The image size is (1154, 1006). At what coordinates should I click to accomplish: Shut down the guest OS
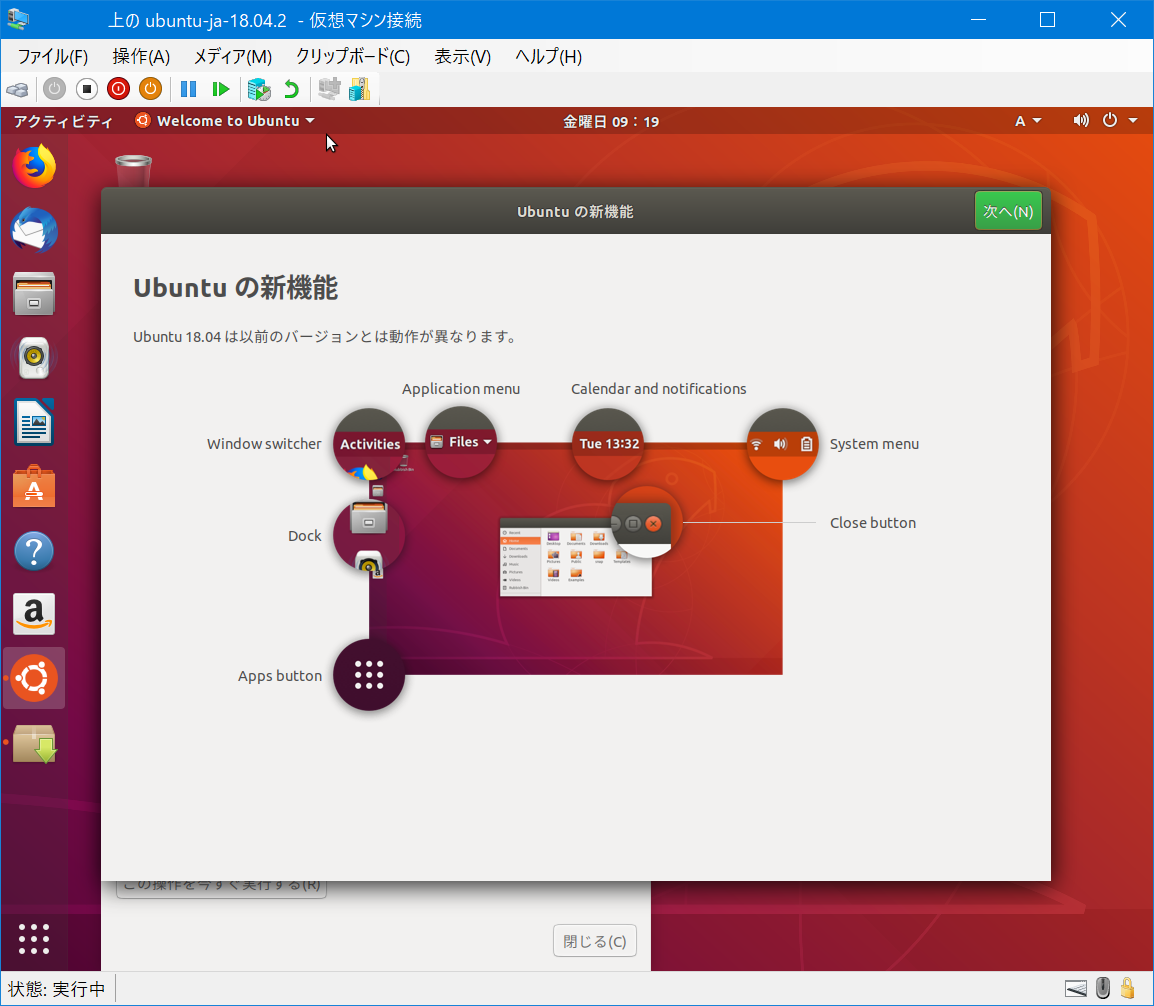(x=150, y=89)
